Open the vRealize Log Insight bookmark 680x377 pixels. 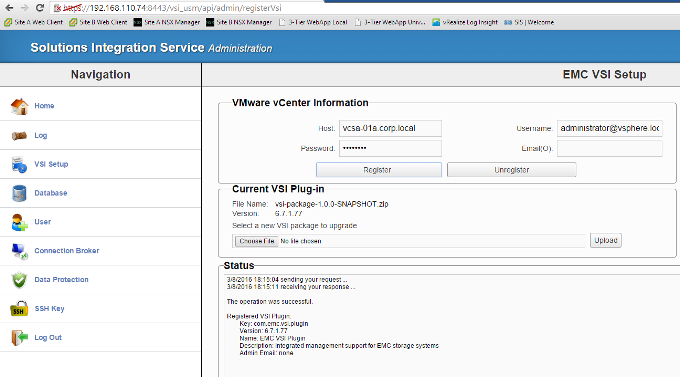(x=465, y=22)
